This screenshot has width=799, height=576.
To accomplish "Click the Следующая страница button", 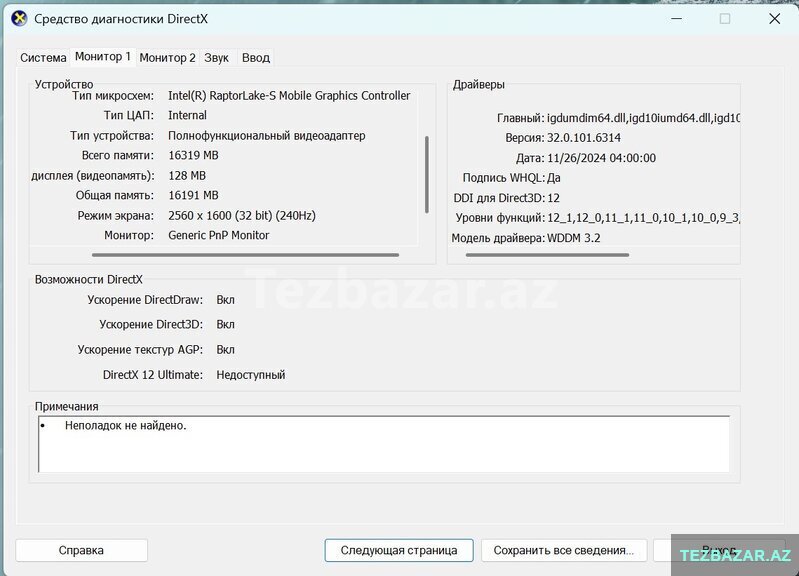I will coord(399,551).
